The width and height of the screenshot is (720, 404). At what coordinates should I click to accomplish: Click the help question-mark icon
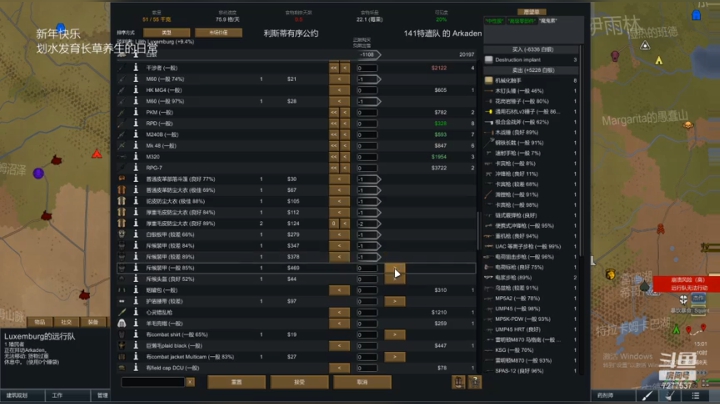(x=475, y=382)
